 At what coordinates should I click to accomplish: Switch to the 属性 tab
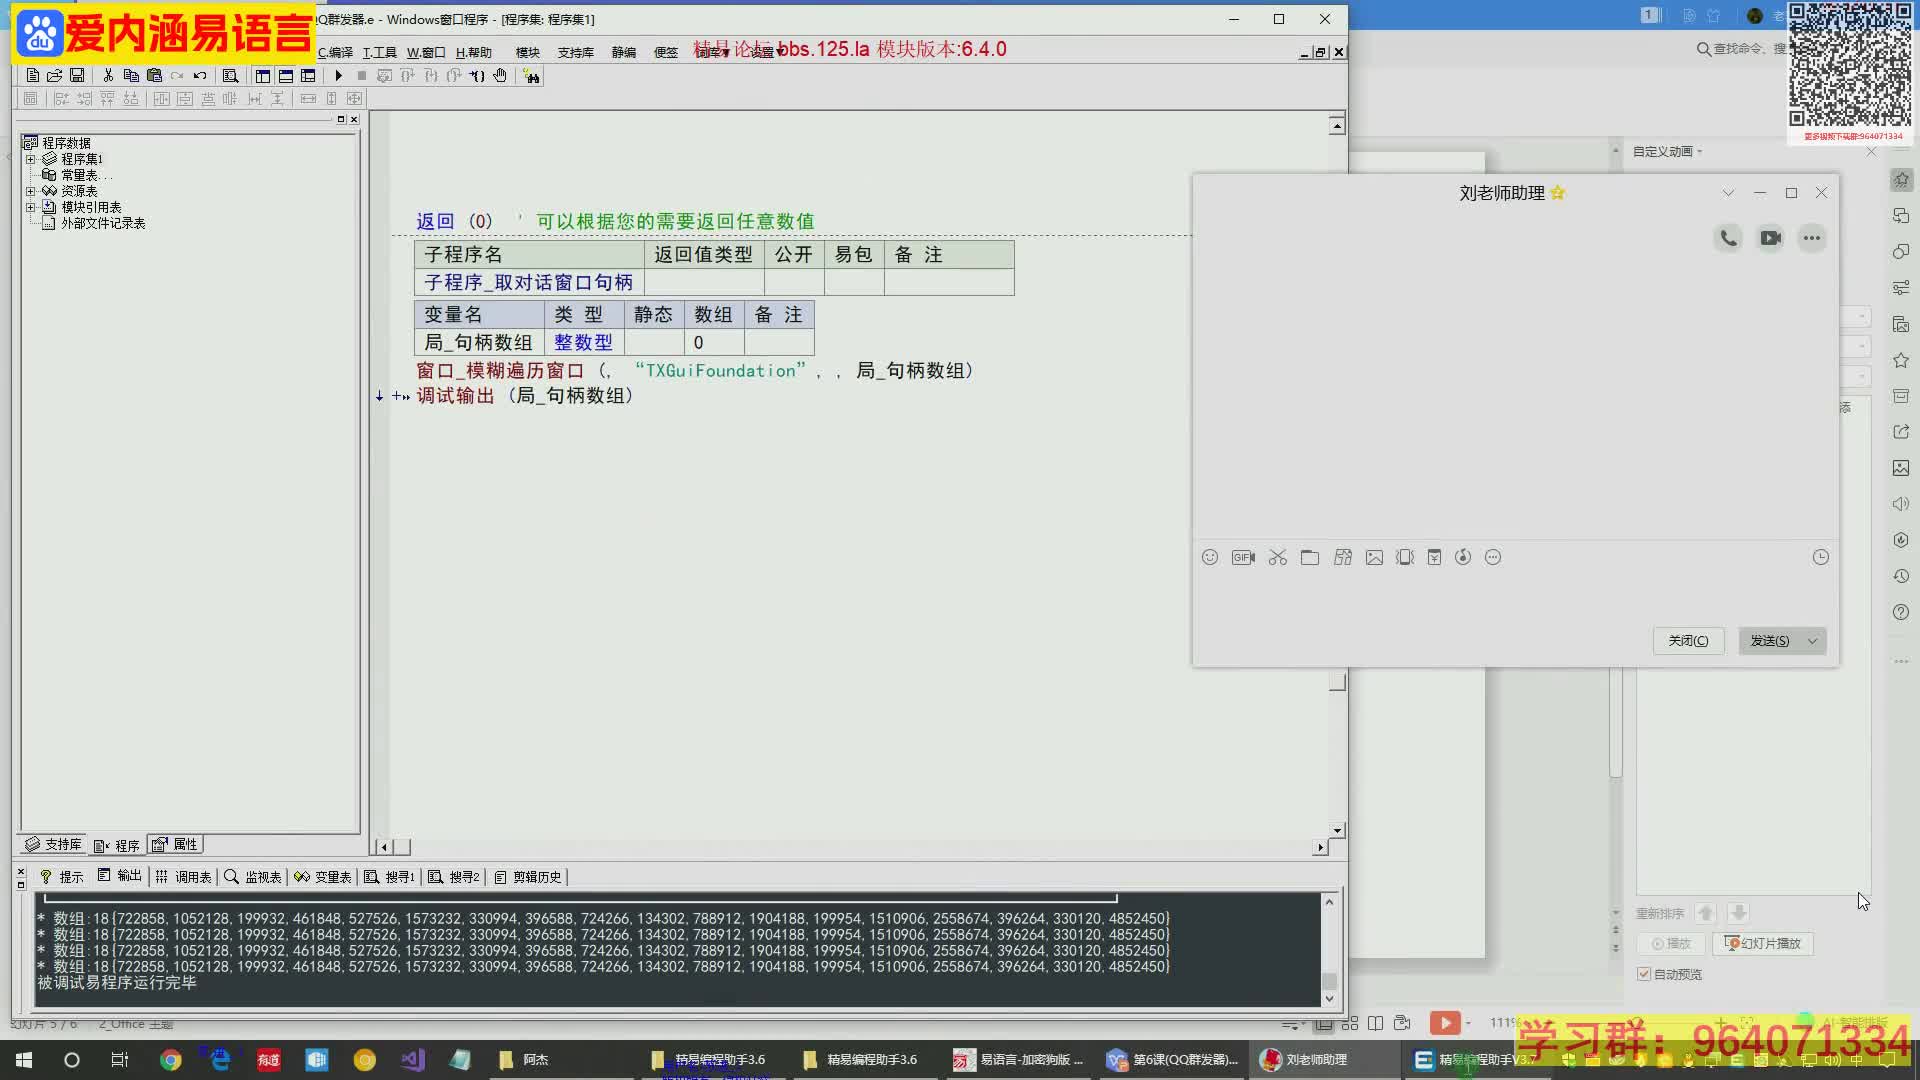point(175,845)
